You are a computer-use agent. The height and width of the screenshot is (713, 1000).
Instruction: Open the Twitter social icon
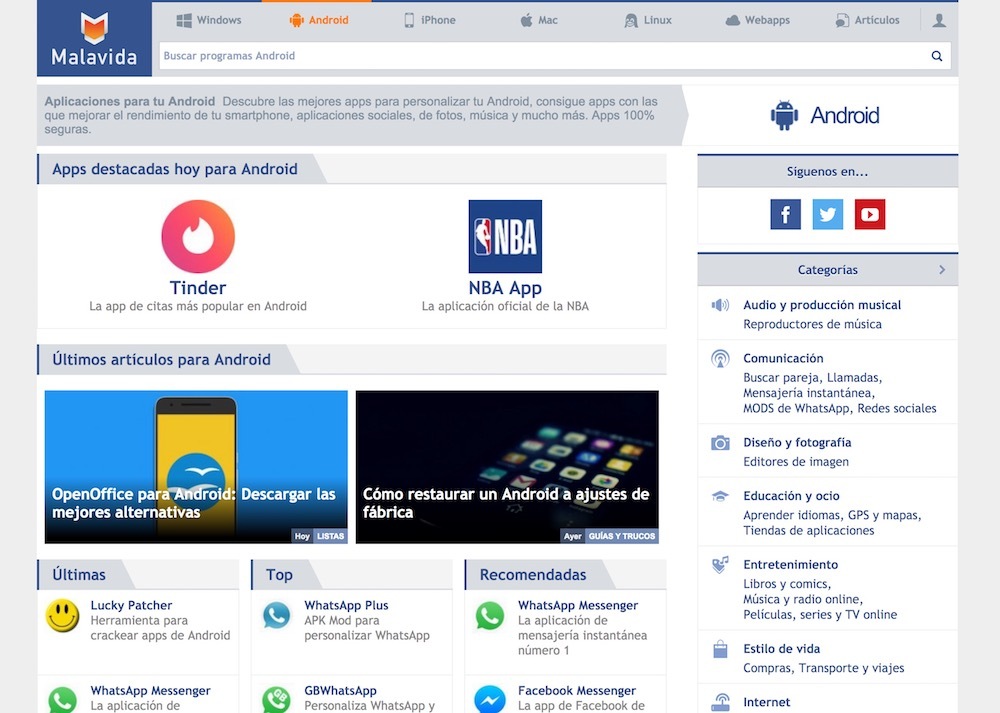tap(827, 214)
